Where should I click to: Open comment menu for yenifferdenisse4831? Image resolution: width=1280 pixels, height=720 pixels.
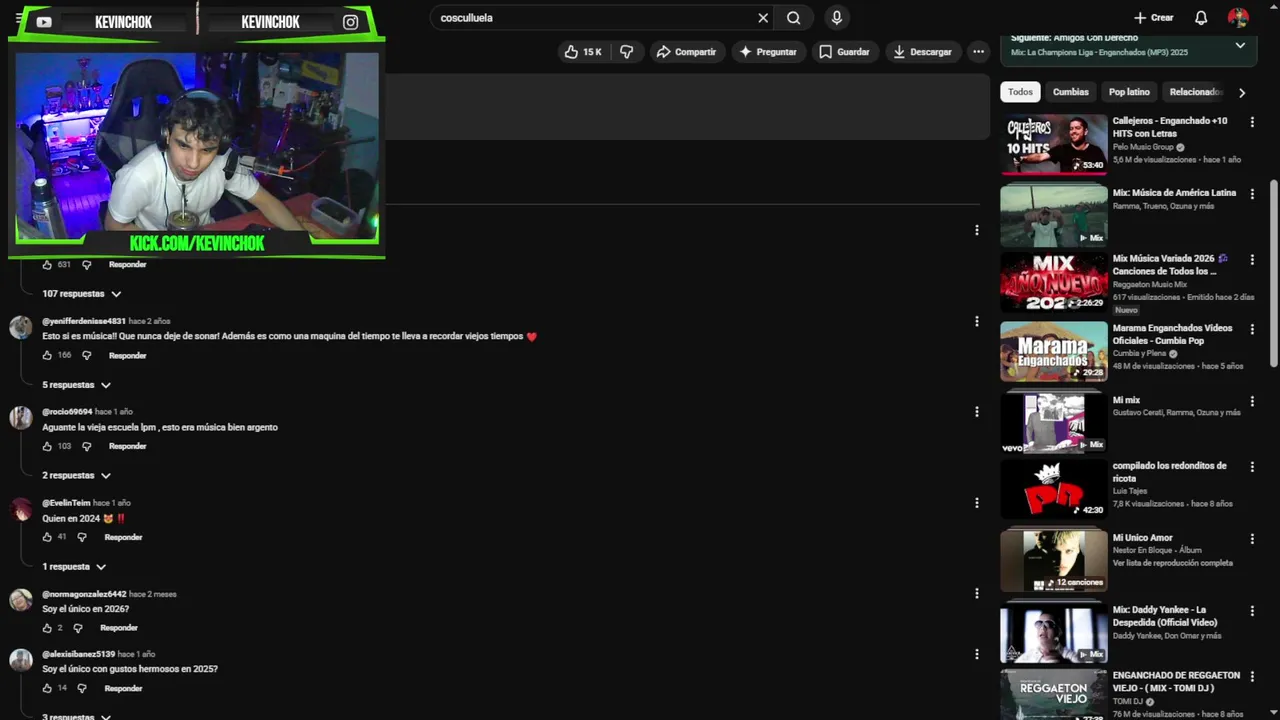coord(977,321)
